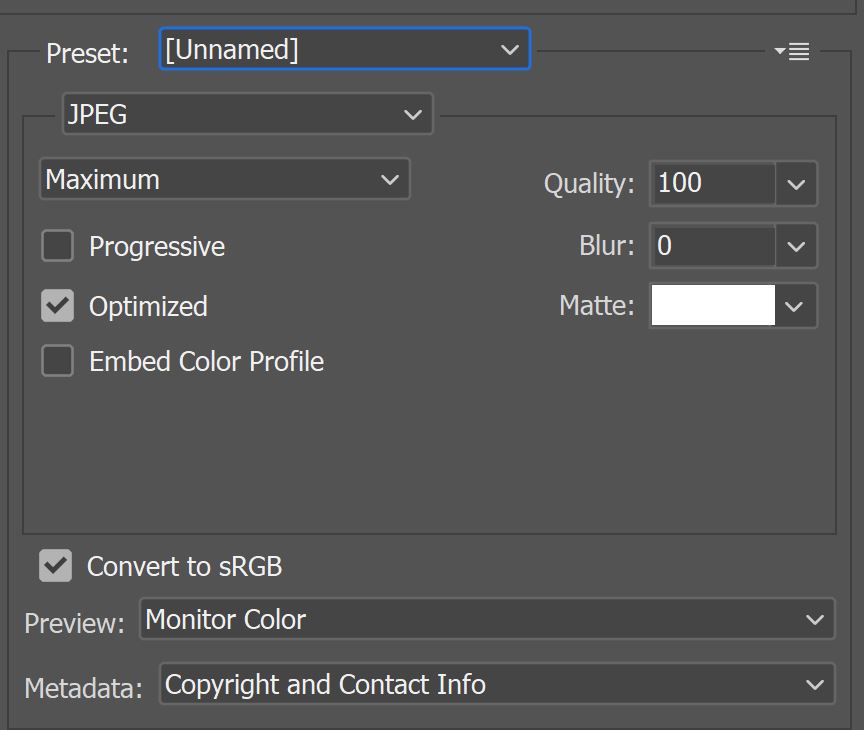Click the Quality: text label

589,184
